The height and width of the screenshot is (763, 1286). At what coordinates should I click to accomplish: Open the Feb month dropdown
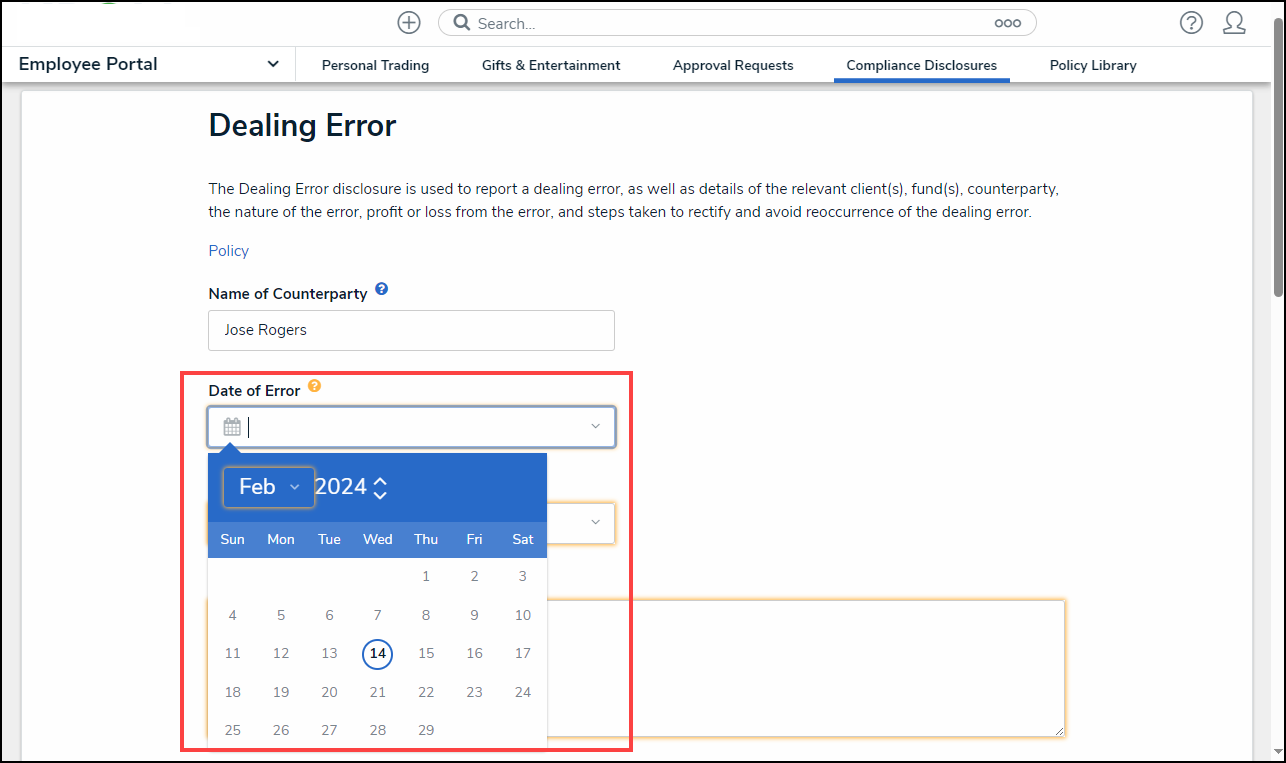click(269, 487)
